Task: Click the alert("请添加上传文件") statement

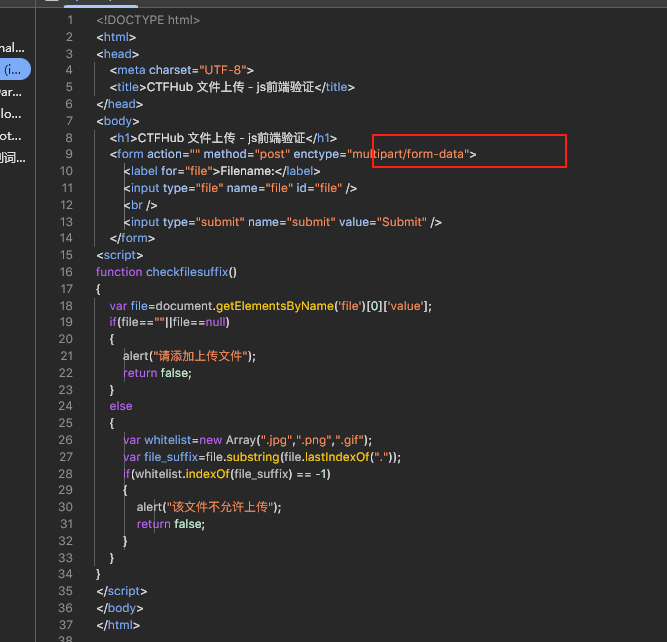Action: point(189,356)
